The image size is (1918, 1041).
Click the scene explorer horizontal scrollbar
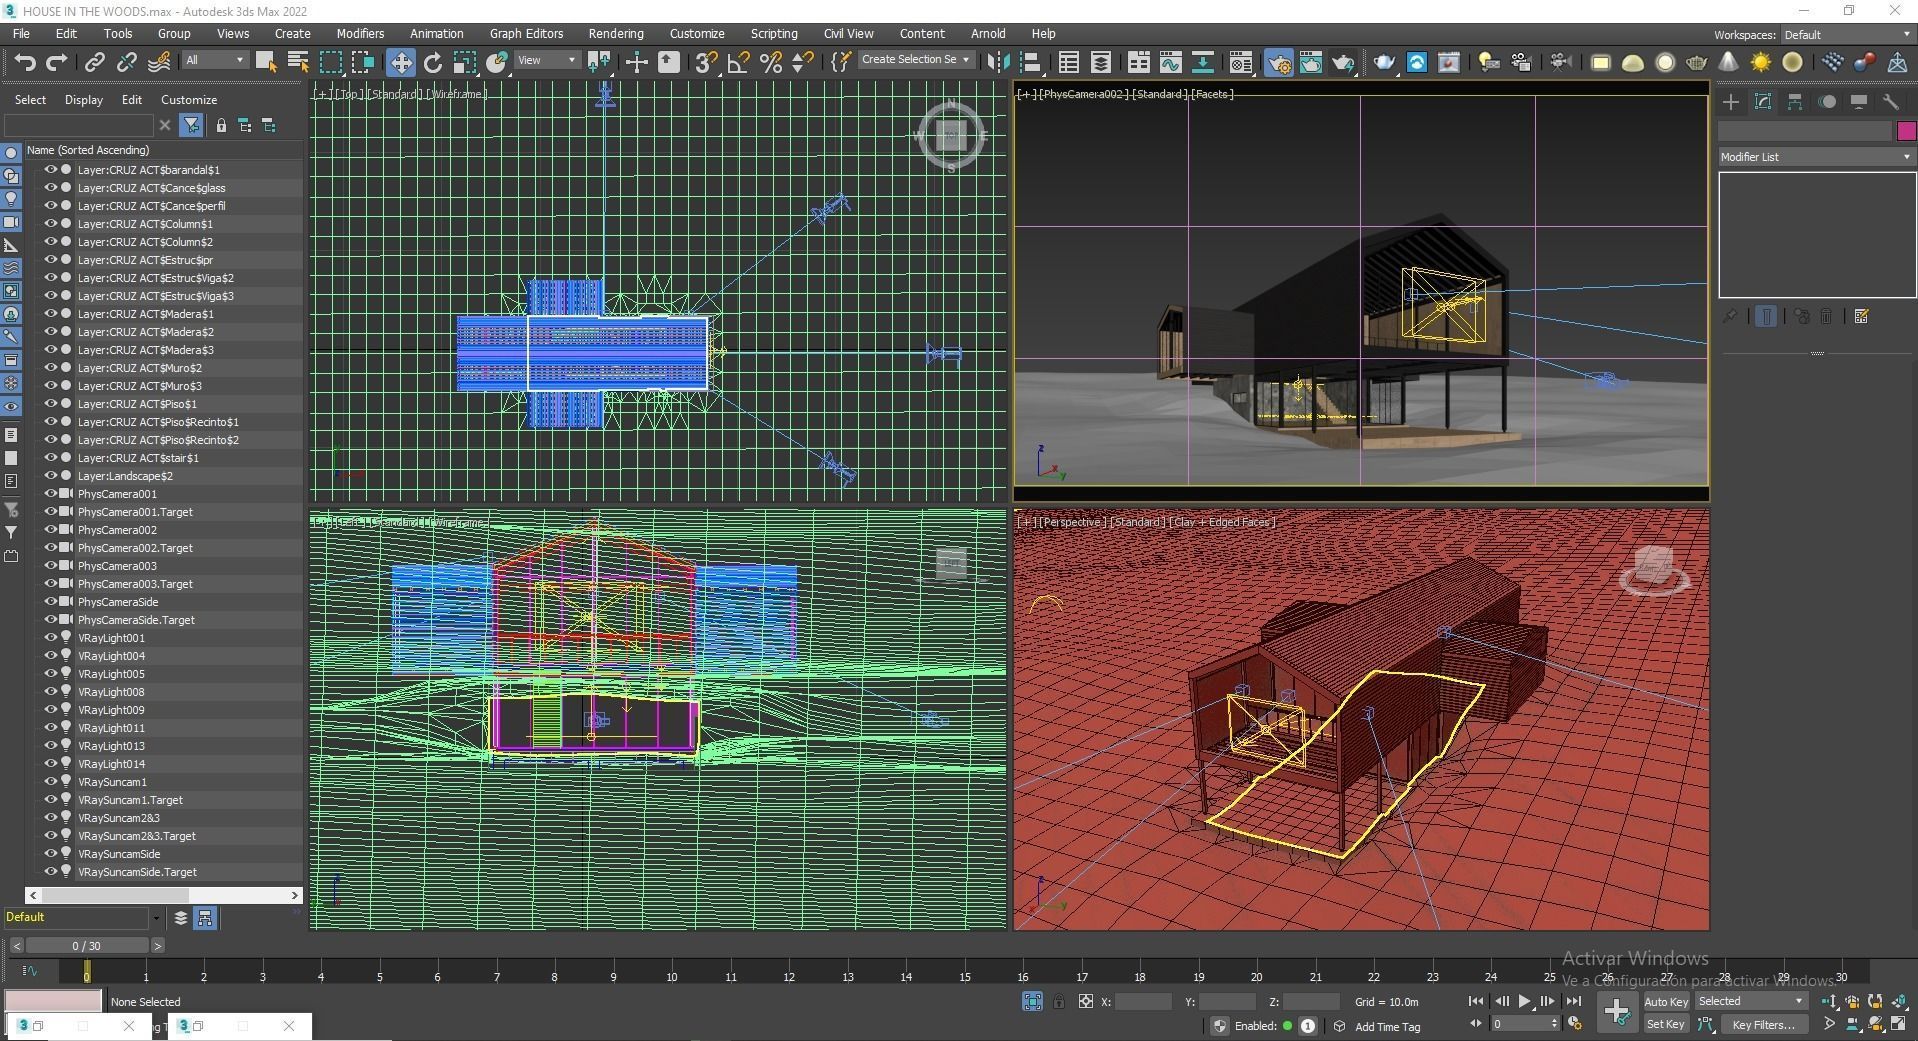163,895
